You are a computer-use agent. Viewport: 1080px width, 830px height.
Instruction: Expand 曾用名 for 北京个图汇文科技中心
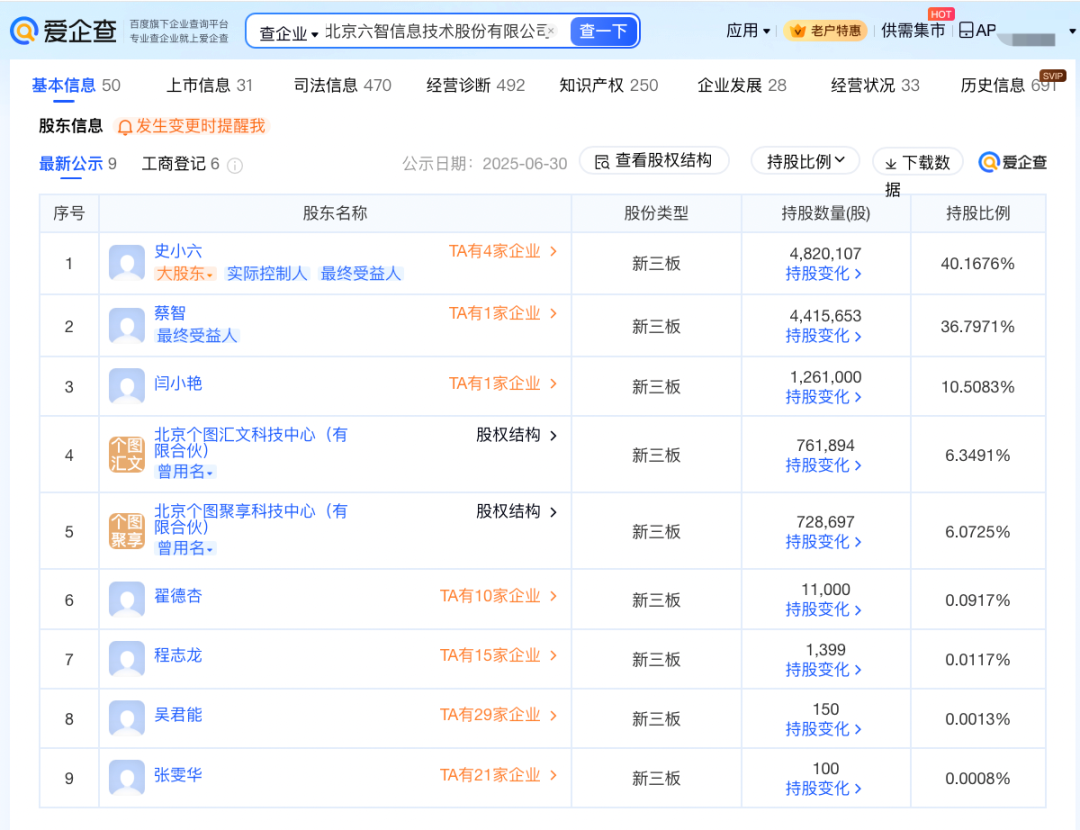[186, 472]
